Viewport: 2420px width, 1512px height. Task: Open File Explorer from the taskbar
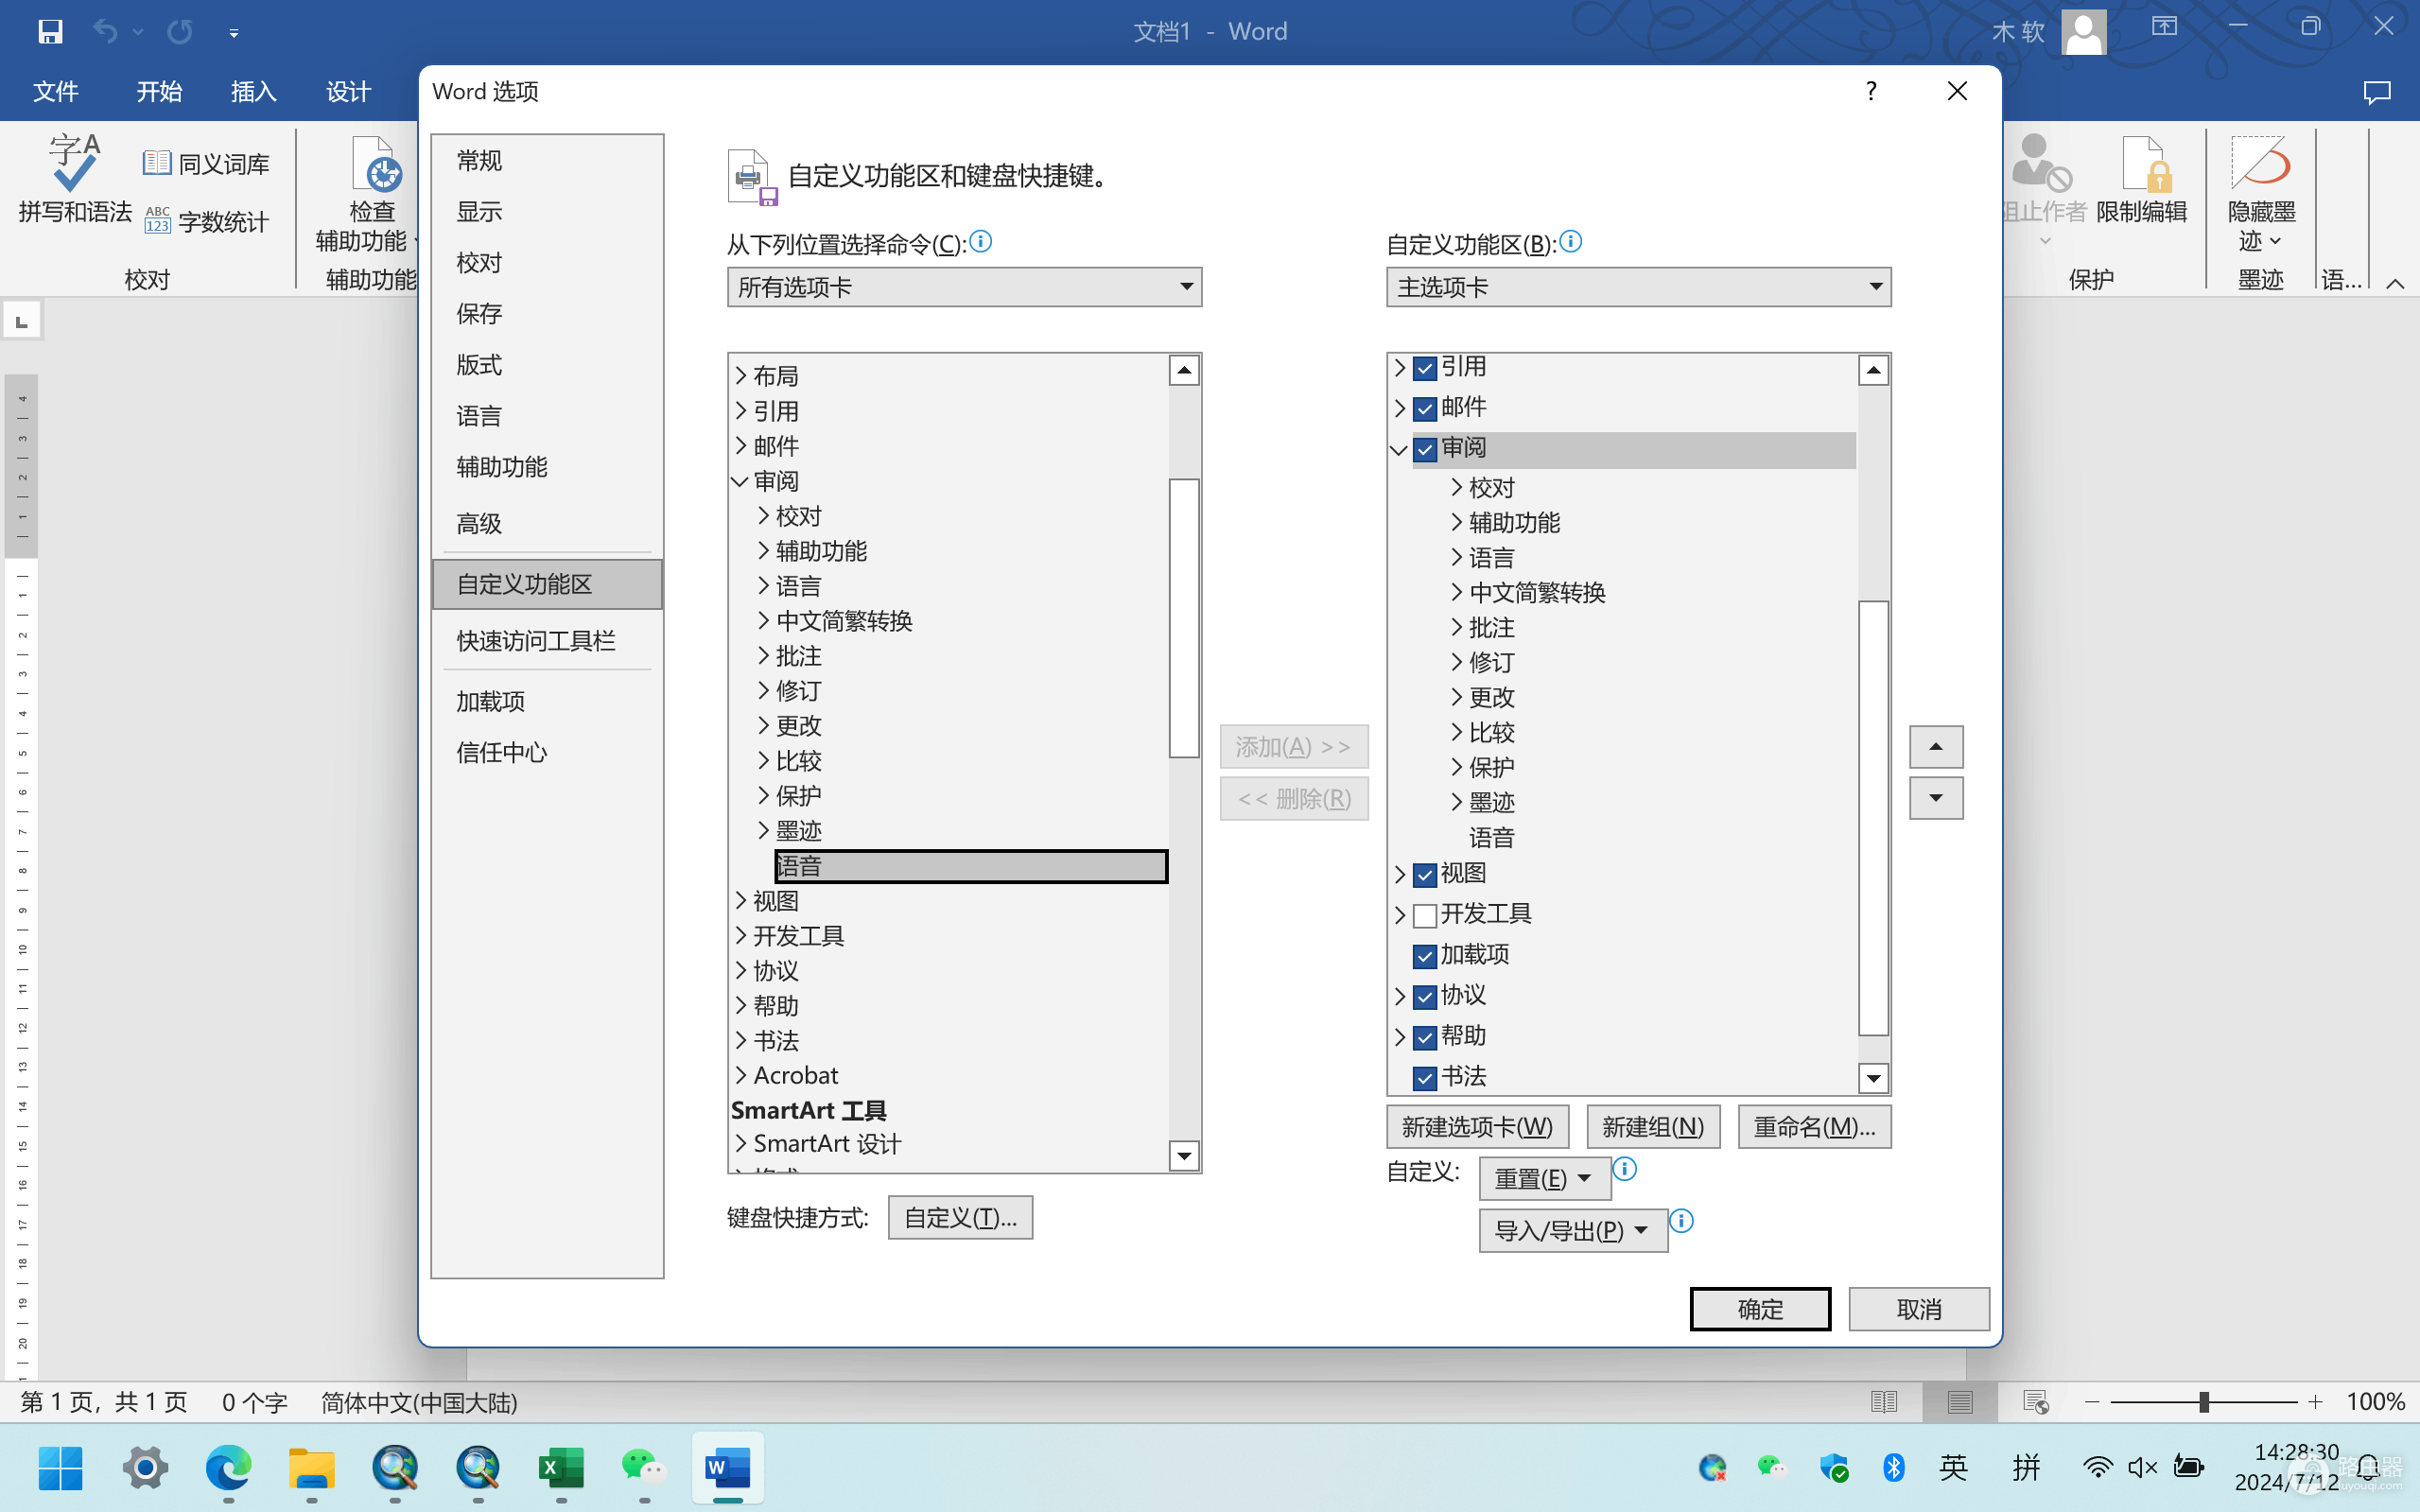[x=311, y=1468]
